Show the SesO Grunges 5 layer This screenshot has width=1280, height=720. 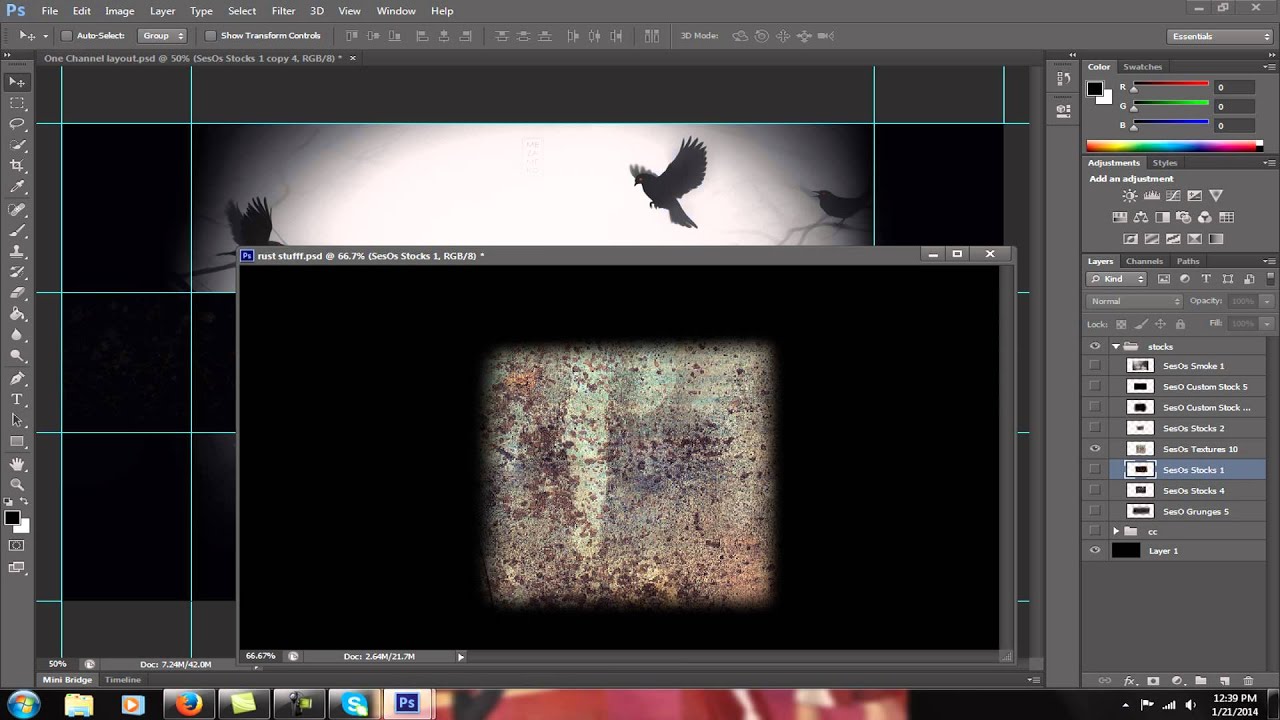coord(1095,512)
